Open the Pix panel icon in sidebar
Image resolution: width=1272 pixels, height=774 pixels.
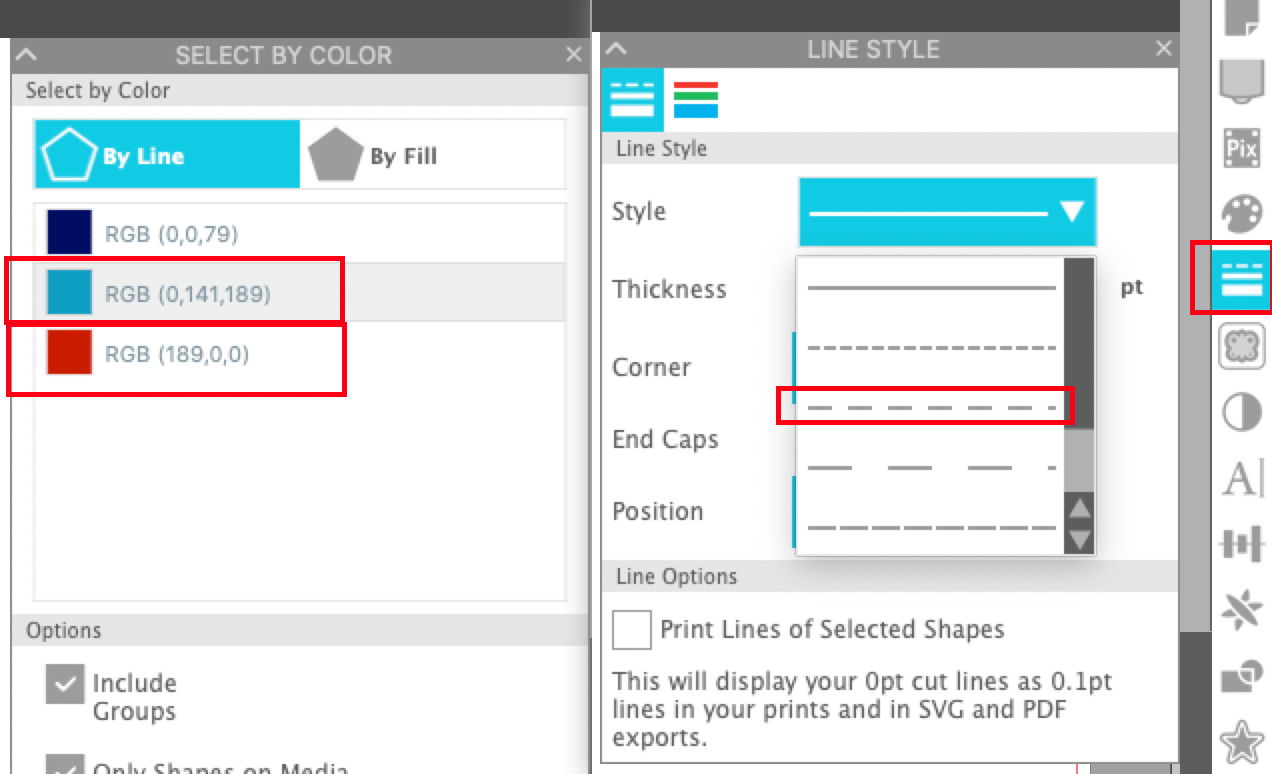coord(1241,149)
